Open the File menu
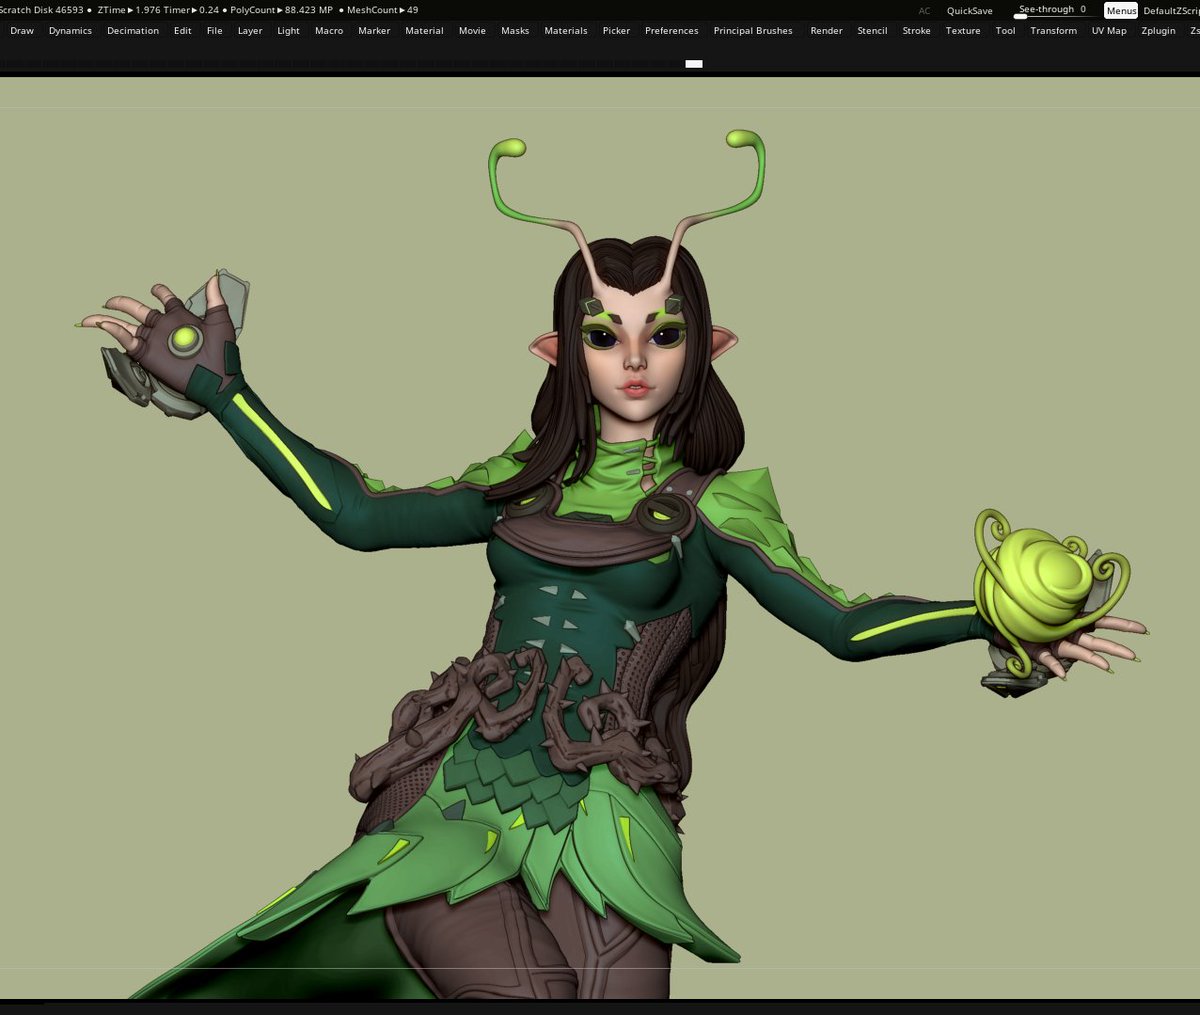The width and height of the screenshot is (1200, 1015). [x=215, y=31]
